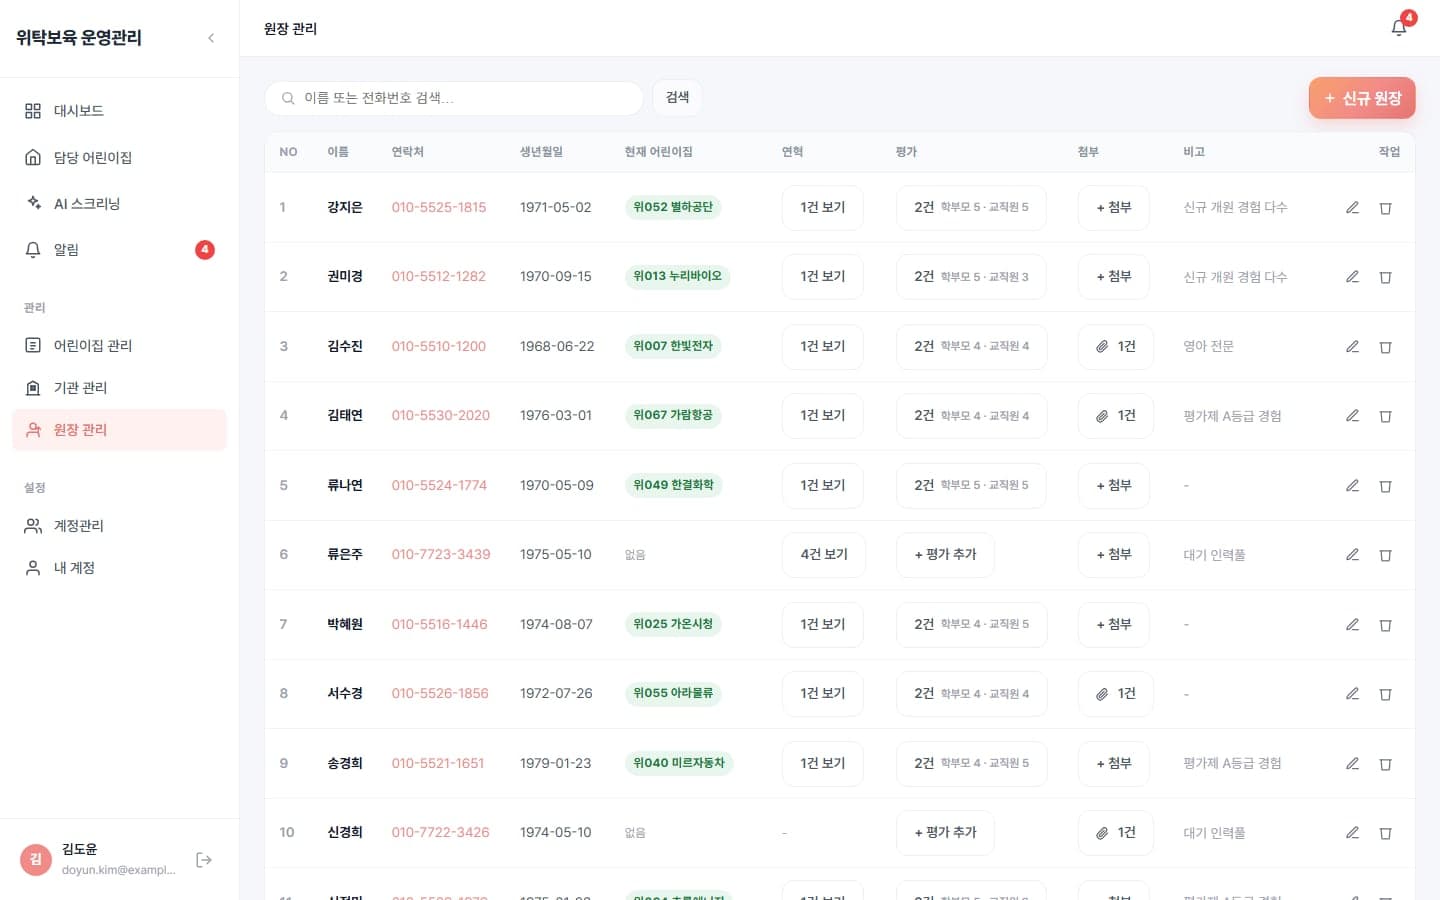Open 권미경's 2건 evaluation summary
1440x900 pixels.
971,277
